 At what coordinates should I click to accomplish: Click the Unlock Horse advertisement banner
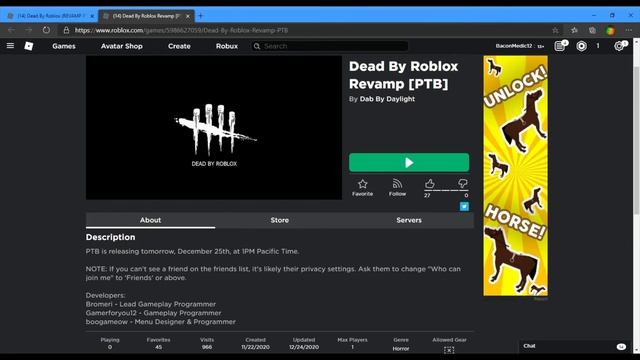pos(516,176)
